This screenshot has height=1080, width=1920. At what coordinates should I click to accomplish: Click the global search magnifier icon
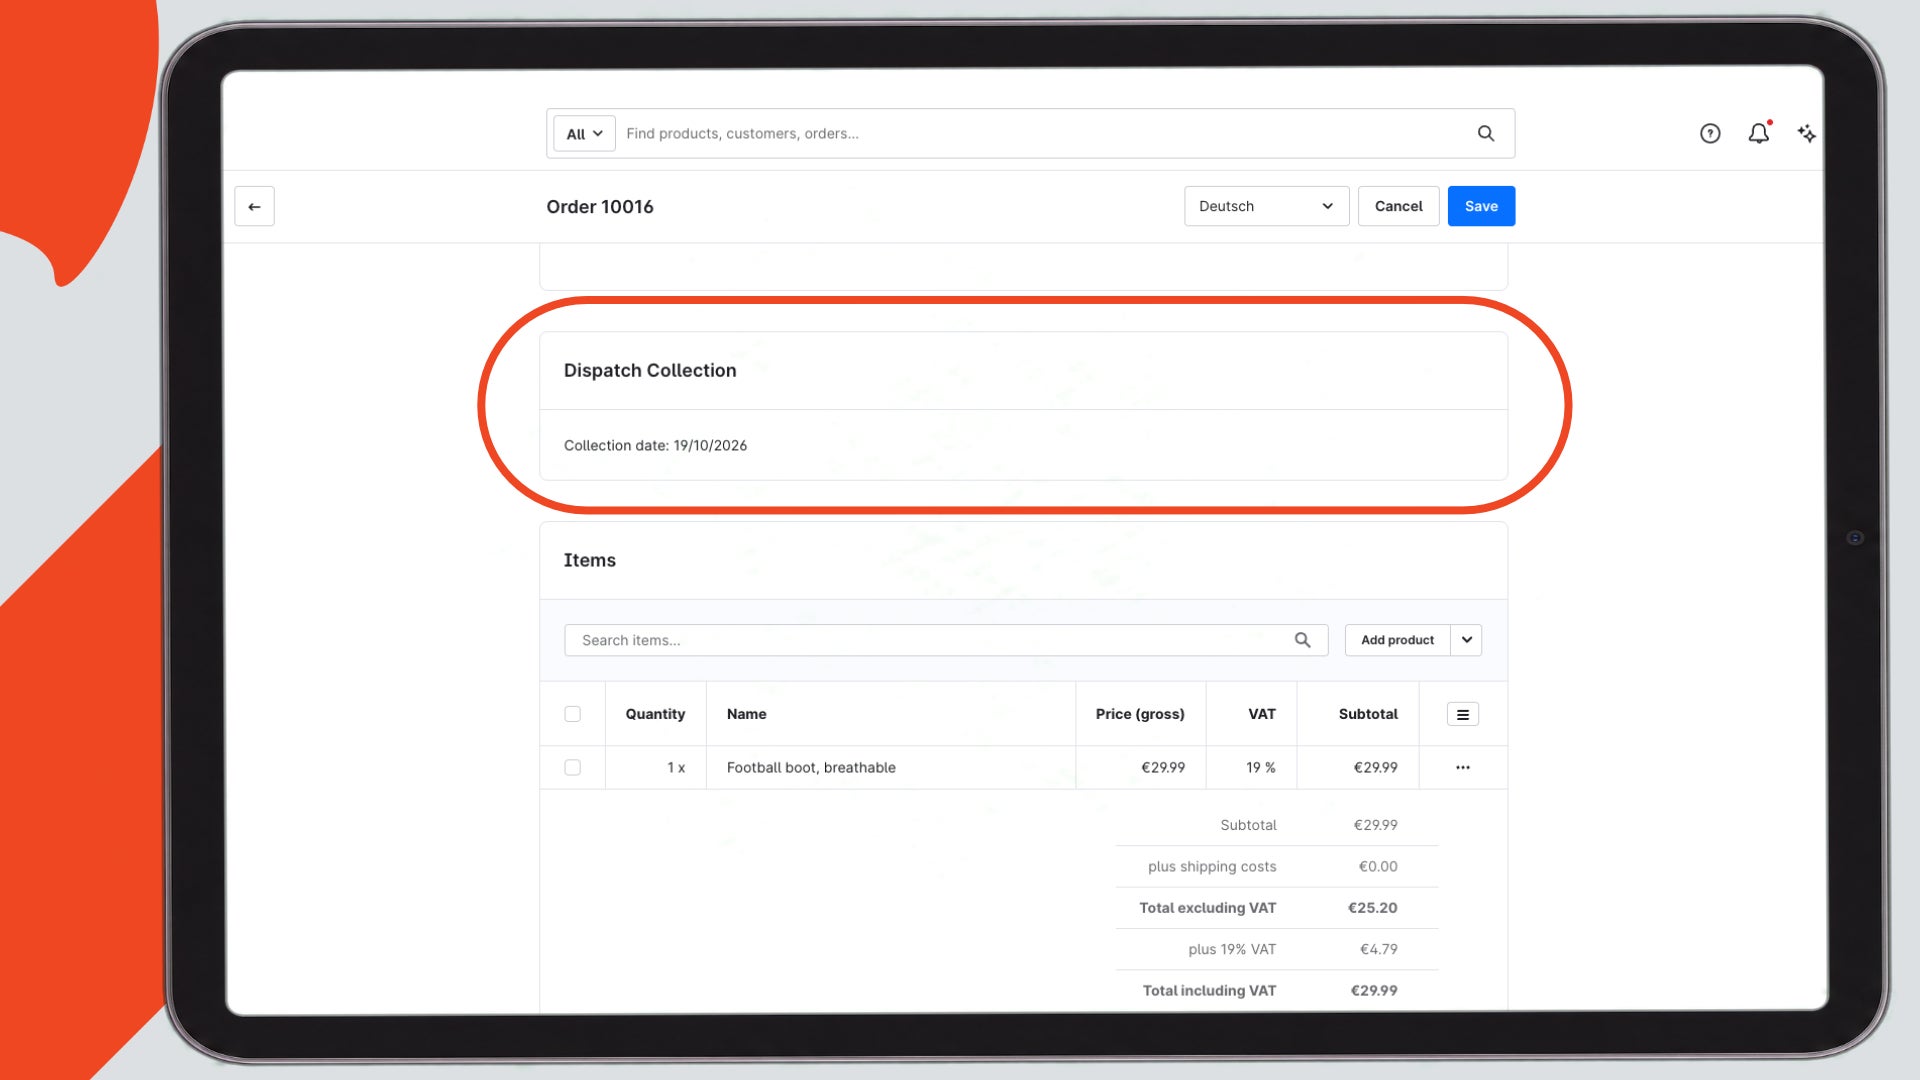[1486, 133]
